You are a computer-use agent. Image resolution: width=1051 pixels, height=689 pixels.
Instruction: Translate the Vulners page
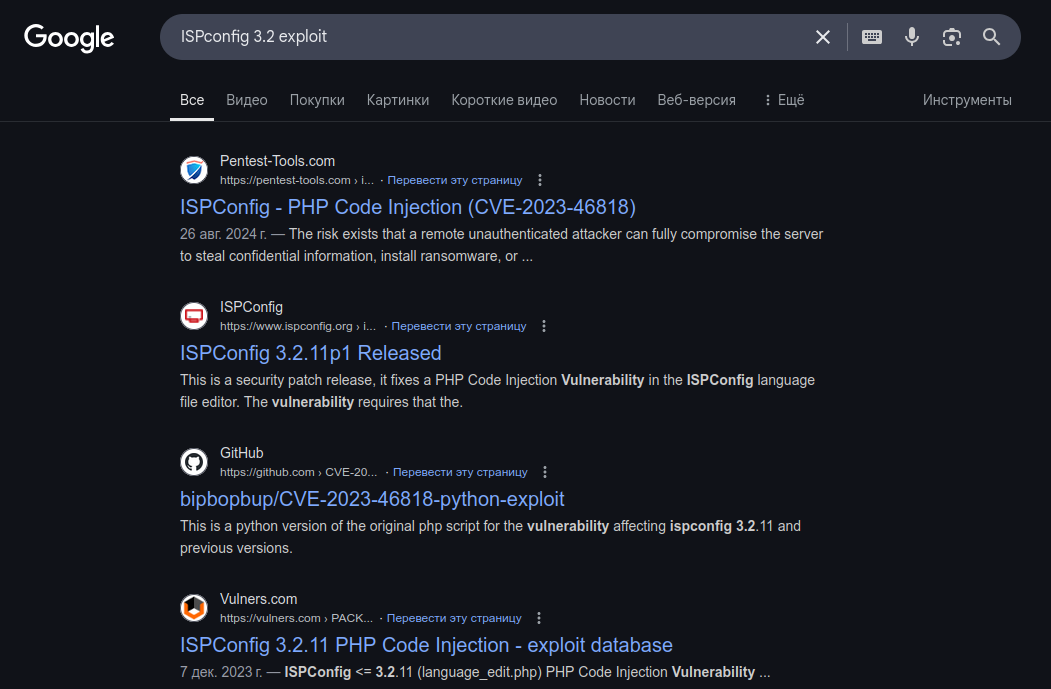click(454, 619)
